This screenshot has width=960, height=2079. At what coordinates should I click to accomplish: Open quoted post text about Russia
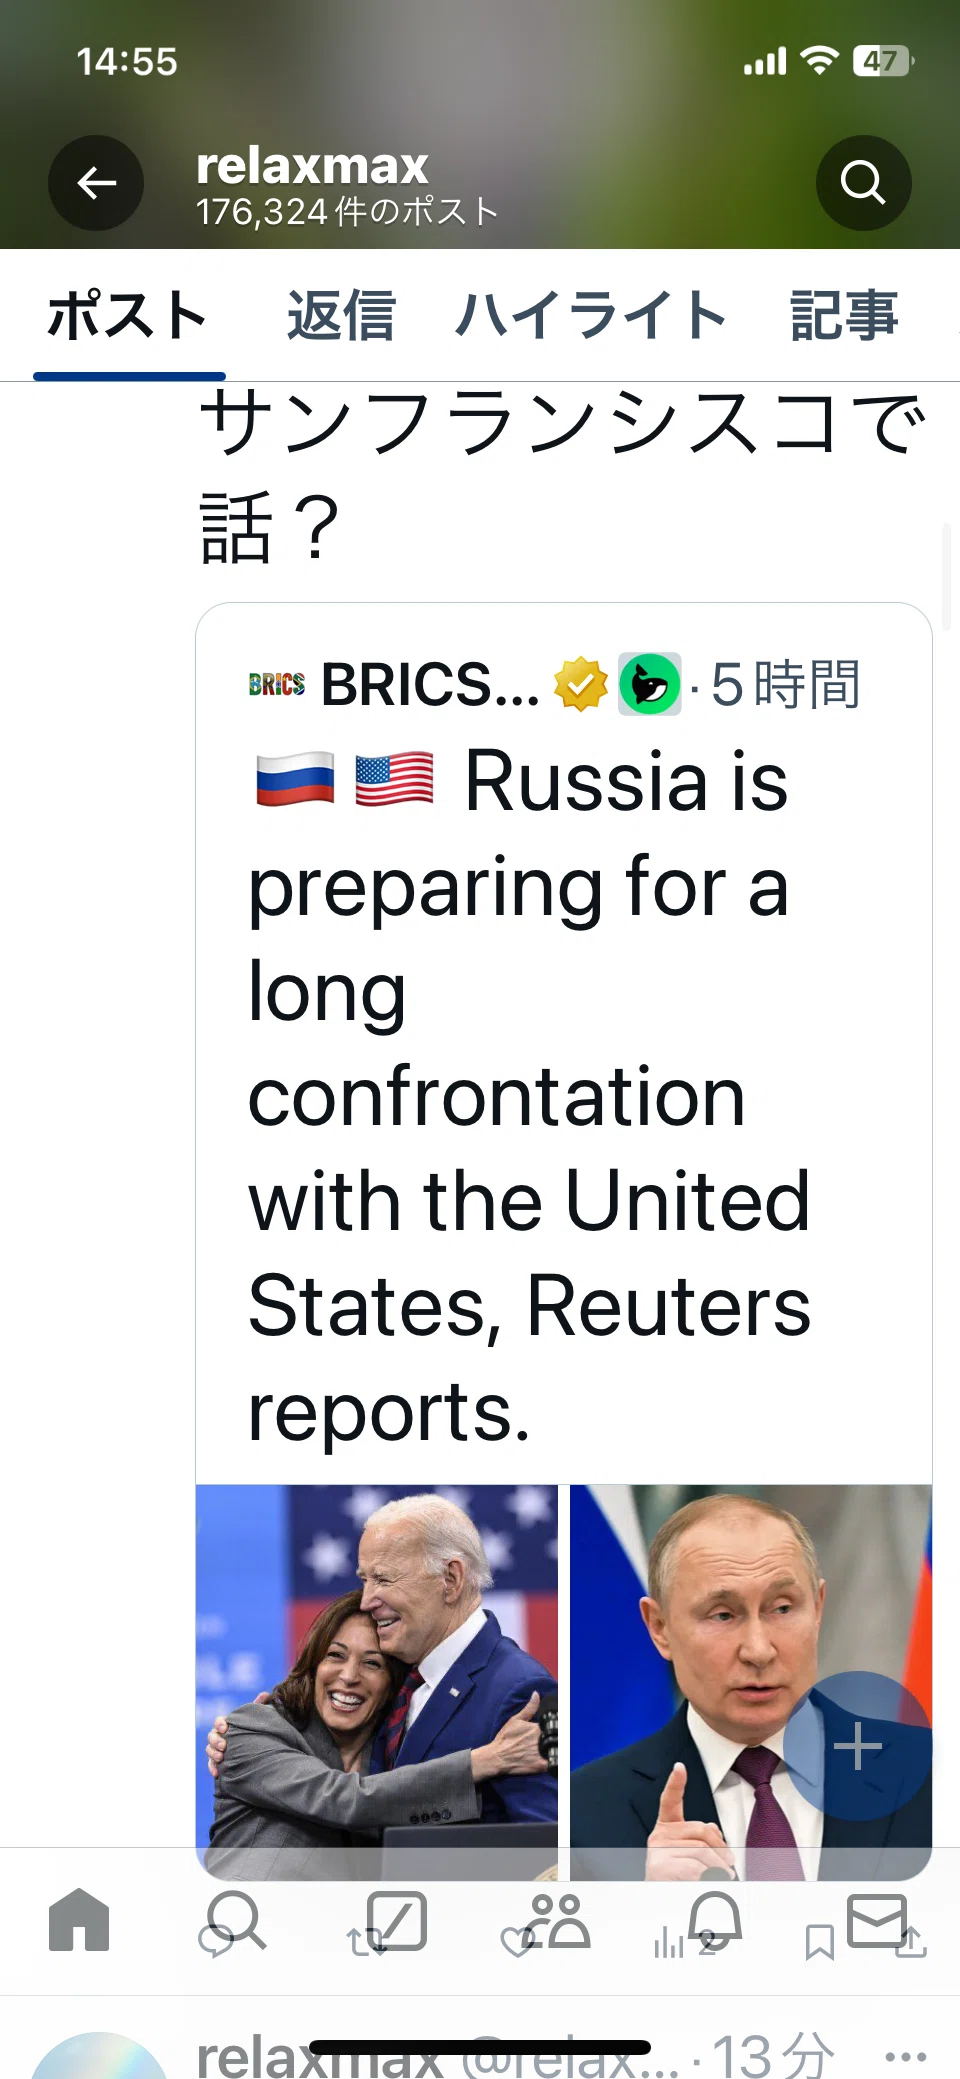pos(530,1096)
